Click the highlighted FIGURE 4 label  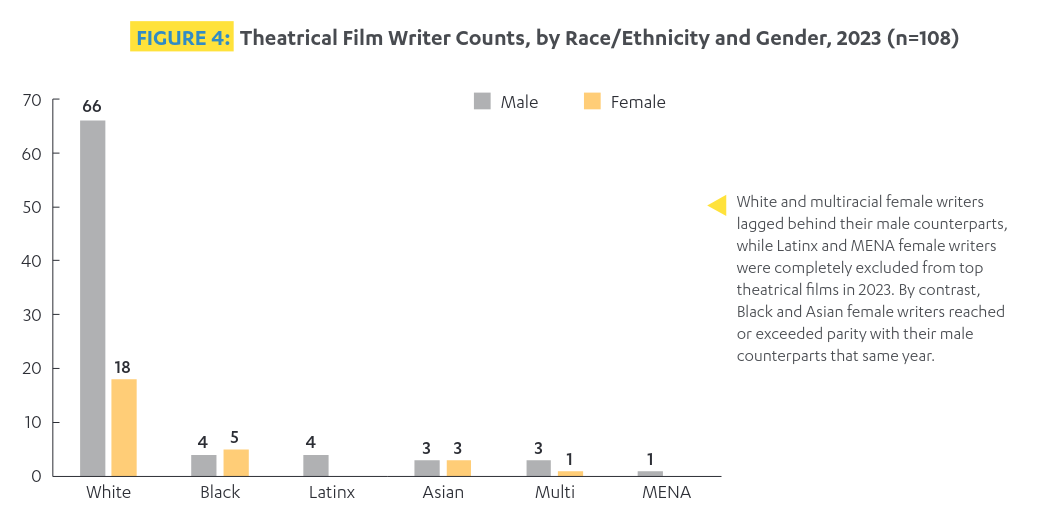(x=182, y=38)
